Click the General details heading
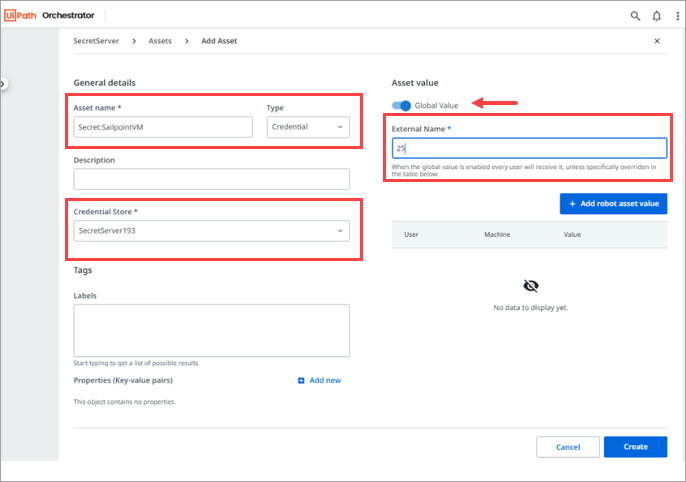 coord(105,83)
